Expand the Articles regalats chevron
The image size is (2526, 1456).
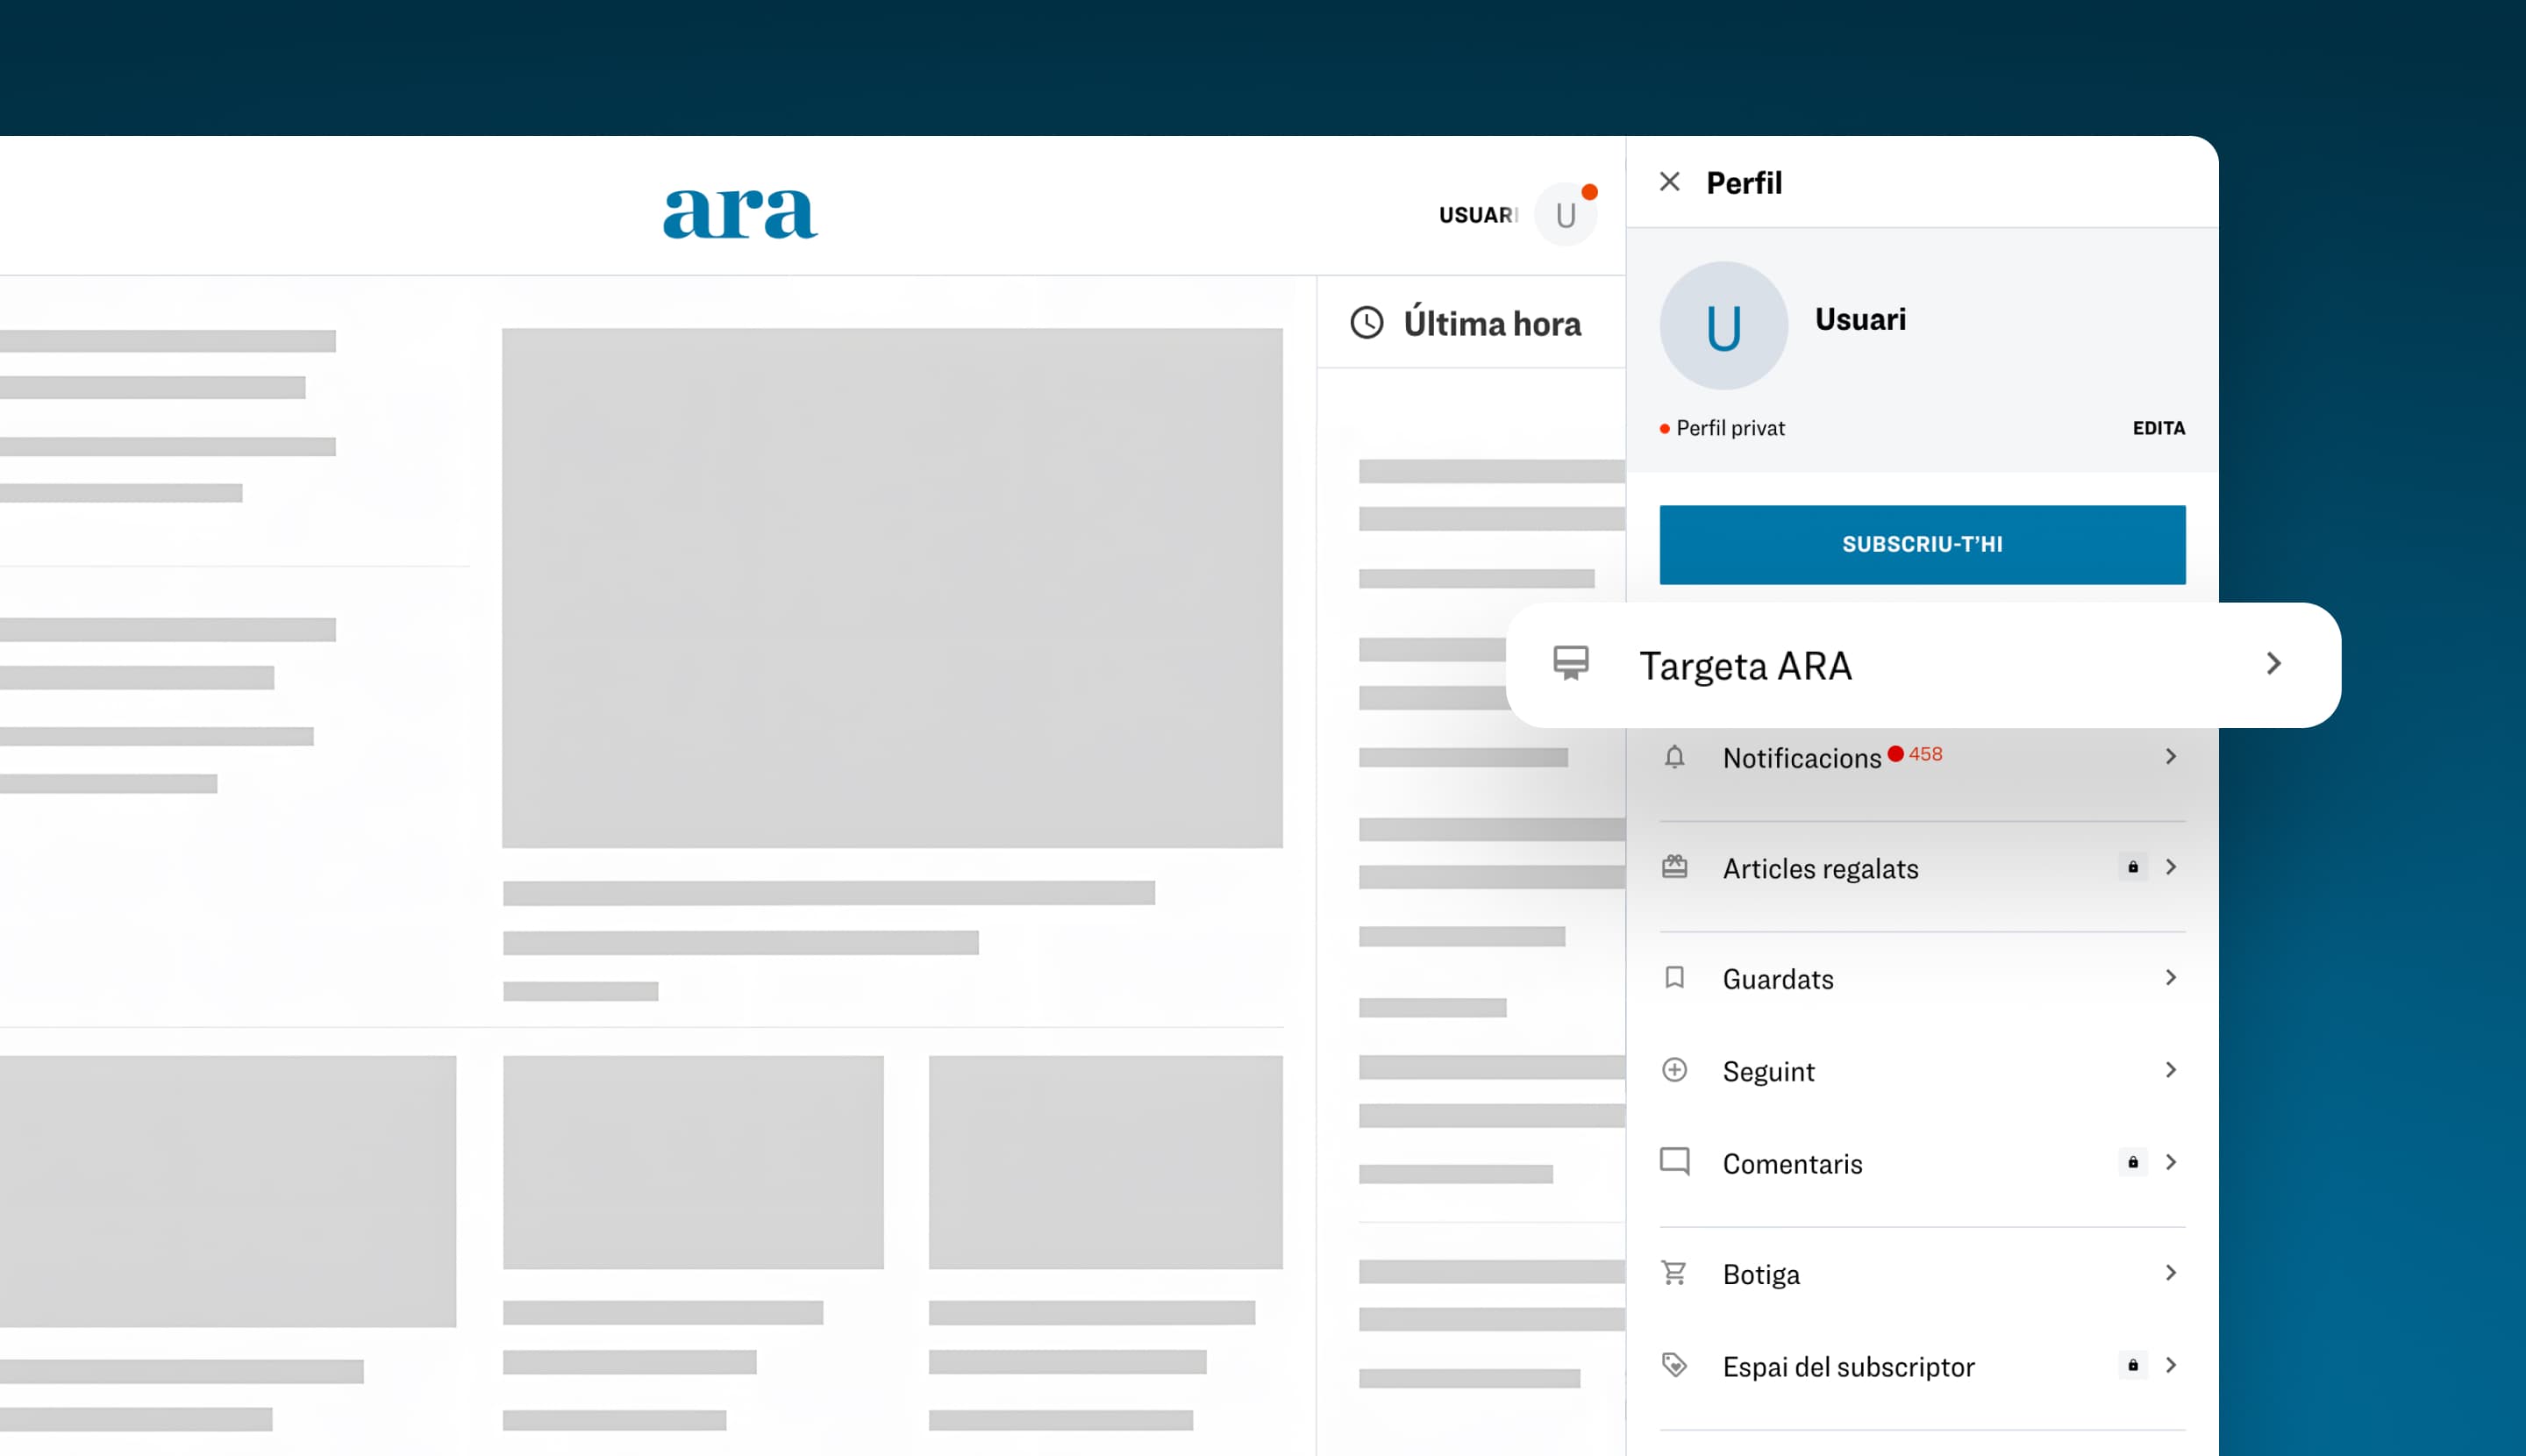[2170, 867]
